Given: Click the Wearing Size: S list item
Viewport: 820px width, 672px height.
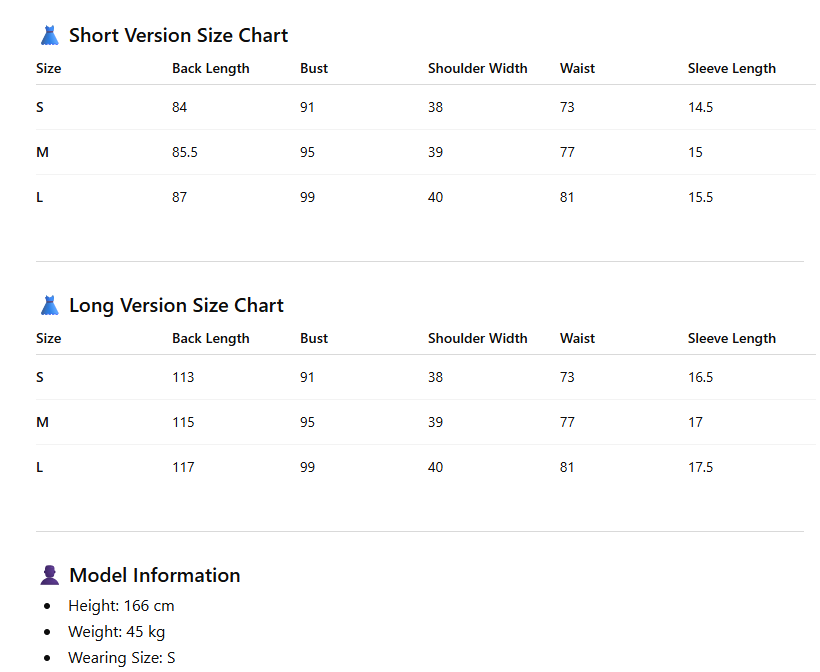Looking at the screenshot, I should [122, 657].
